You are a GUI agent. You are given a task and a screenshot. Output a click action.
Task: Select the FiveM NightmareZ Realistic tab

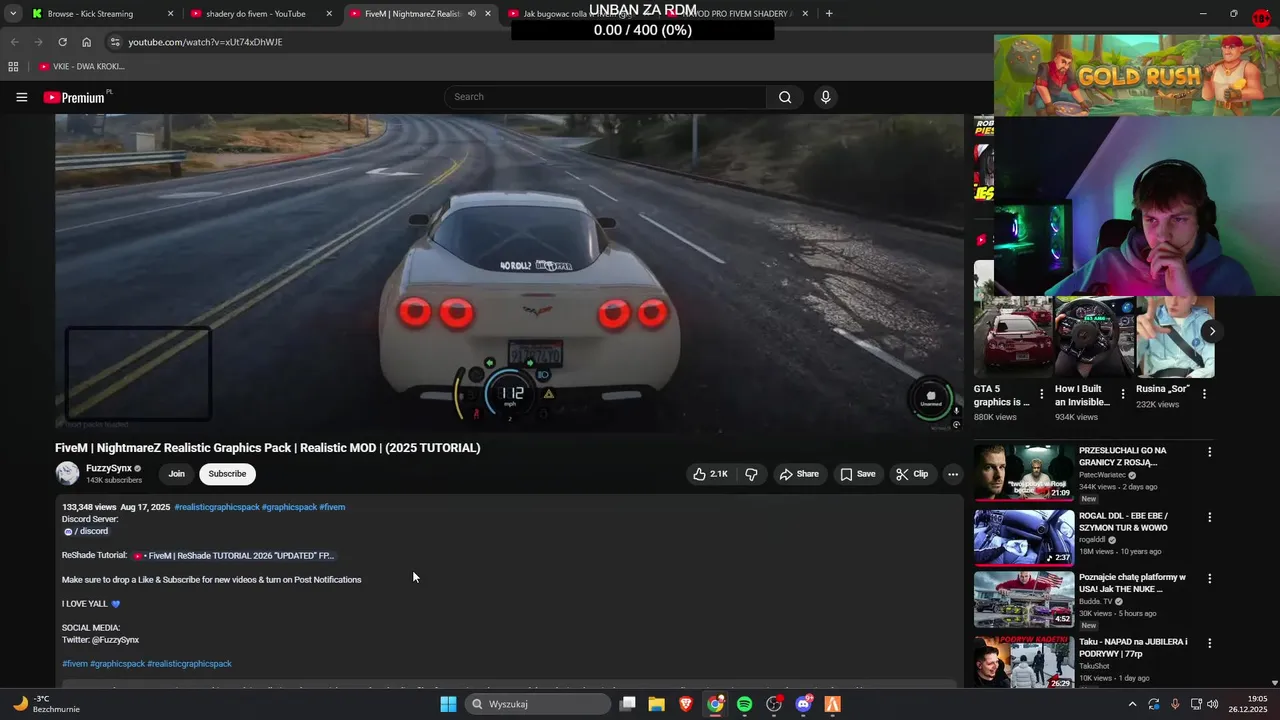[x=412, y=14]
